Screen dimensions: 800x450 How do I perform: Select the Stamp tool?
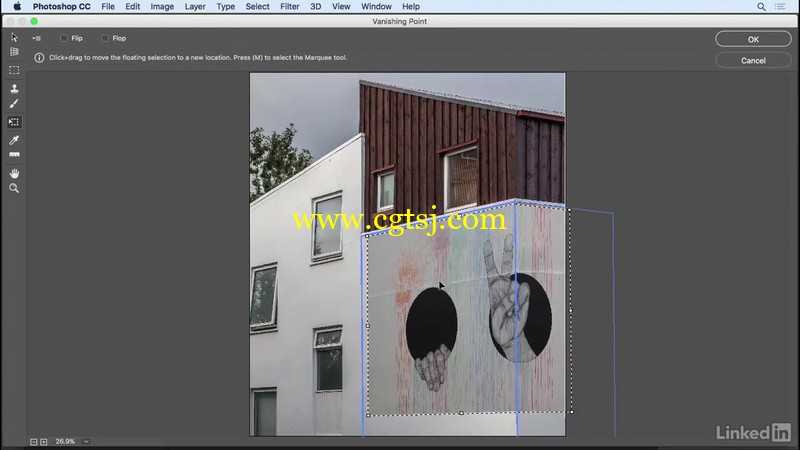click(x=14, y=88)
